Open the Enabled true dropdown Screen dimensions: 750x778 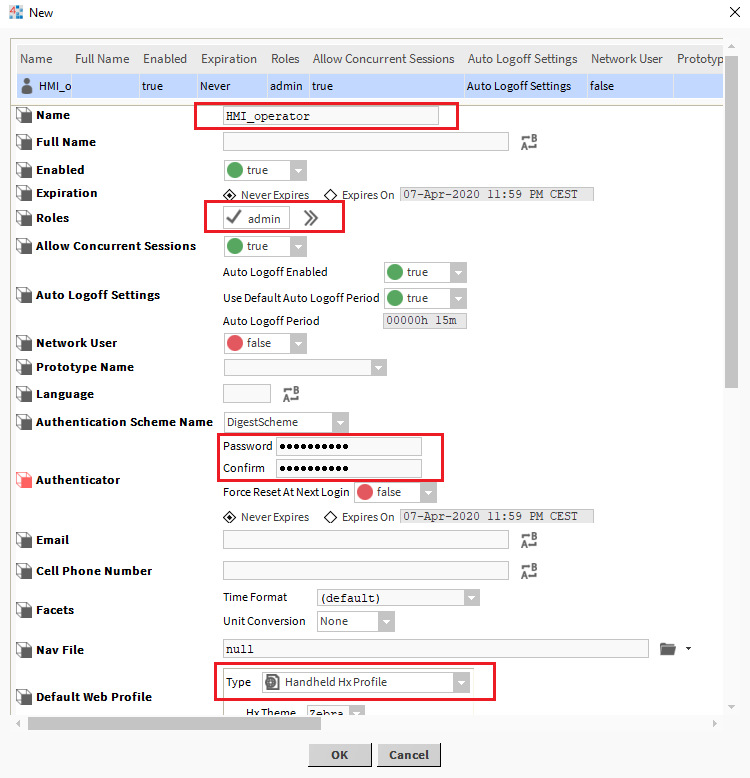tap(298, 170)
